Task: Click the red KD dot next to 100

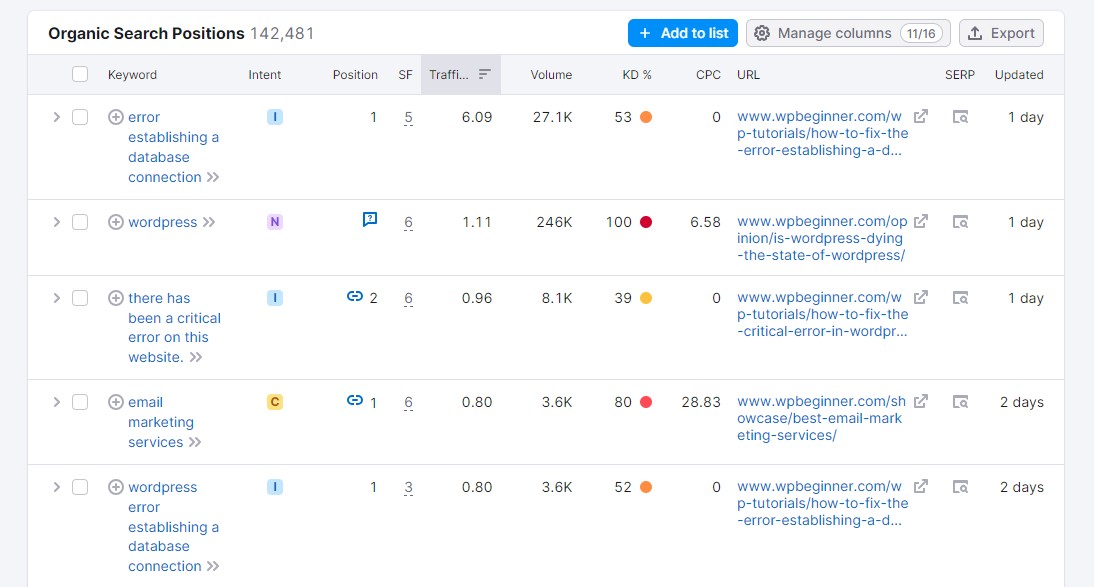Action: [x=646, y=222]
